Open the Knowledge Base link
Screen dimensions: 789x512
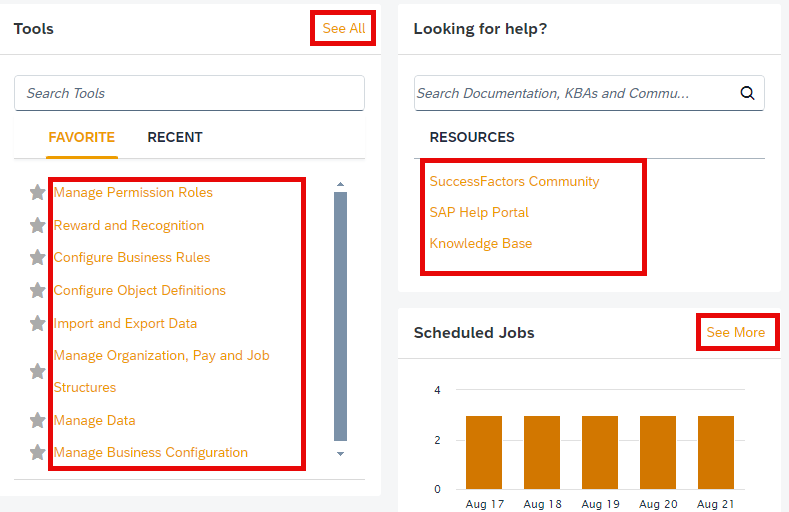pyautogui.click(x=481, y=243)
